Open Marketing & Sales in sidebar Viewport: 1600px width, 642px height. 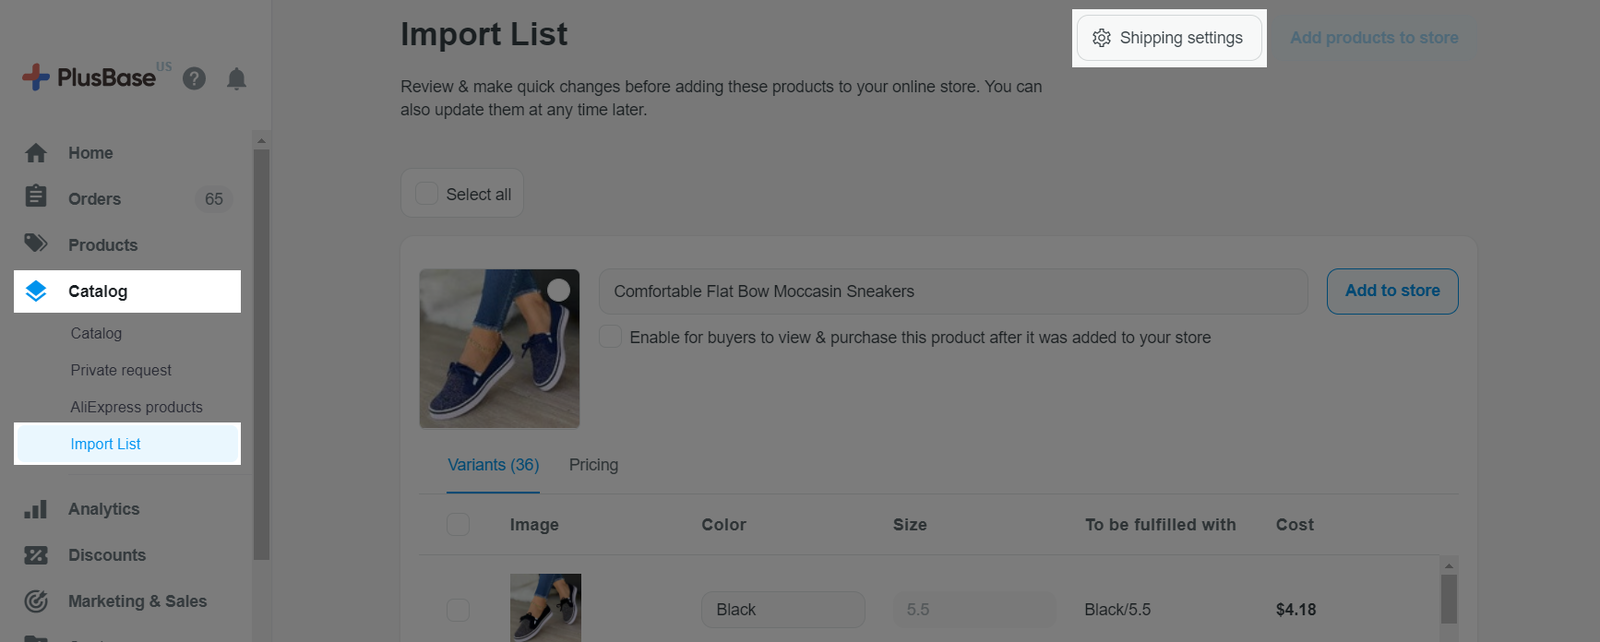pos(137,601)
